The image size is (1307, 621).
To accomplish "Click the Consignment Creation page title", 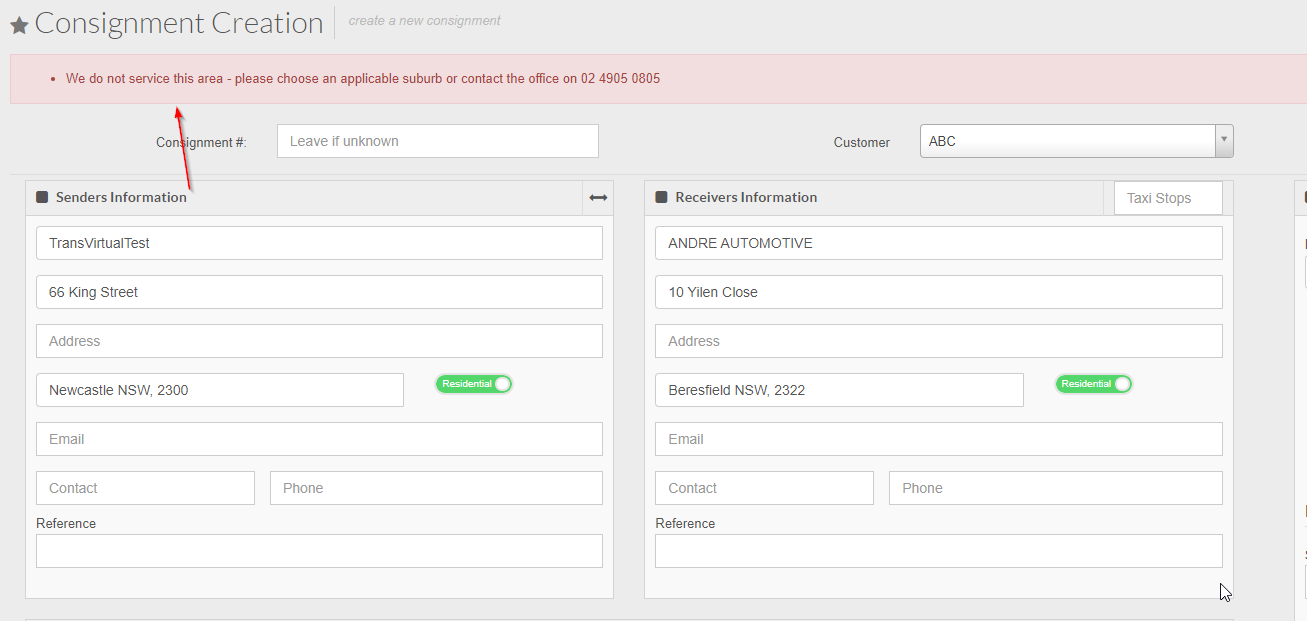I will pyautogui.click(x=179, y=23).
